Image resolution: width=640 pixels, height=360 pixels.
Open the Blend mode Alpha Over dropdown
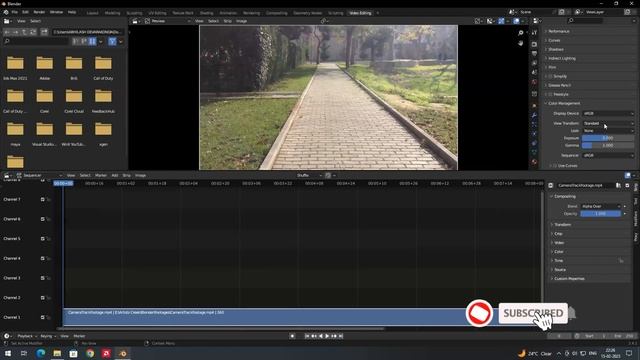coord(600,207)
